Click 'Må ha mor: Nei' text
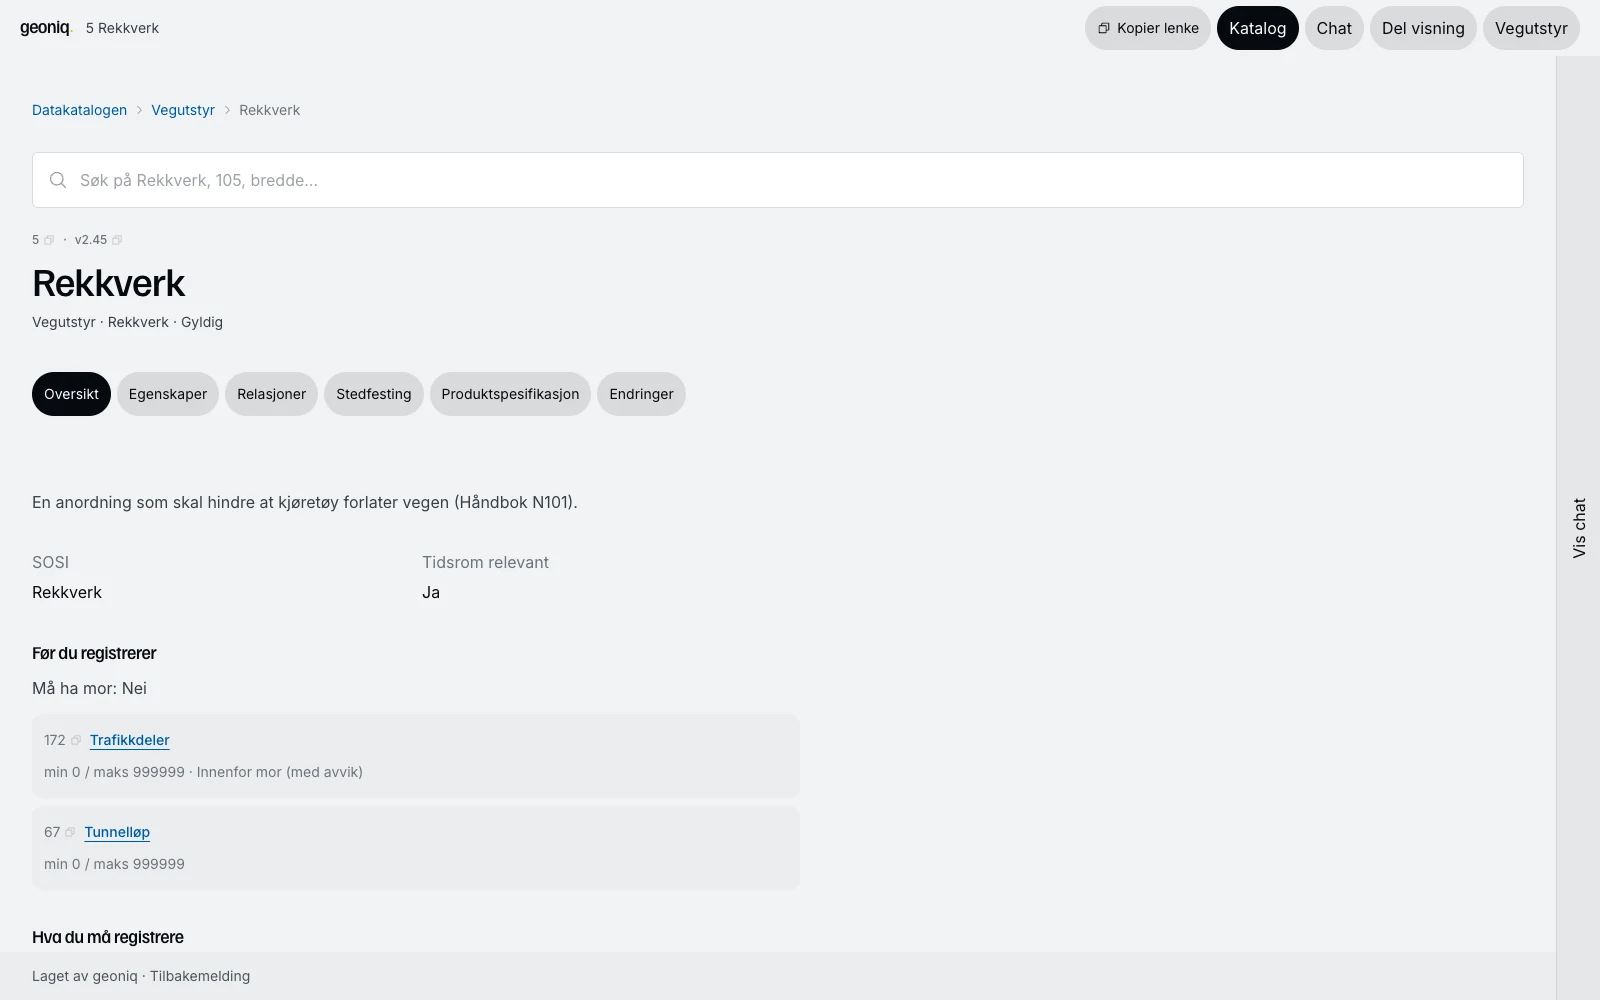This screenshot has height=1000, width=1600. coord(89,688)
